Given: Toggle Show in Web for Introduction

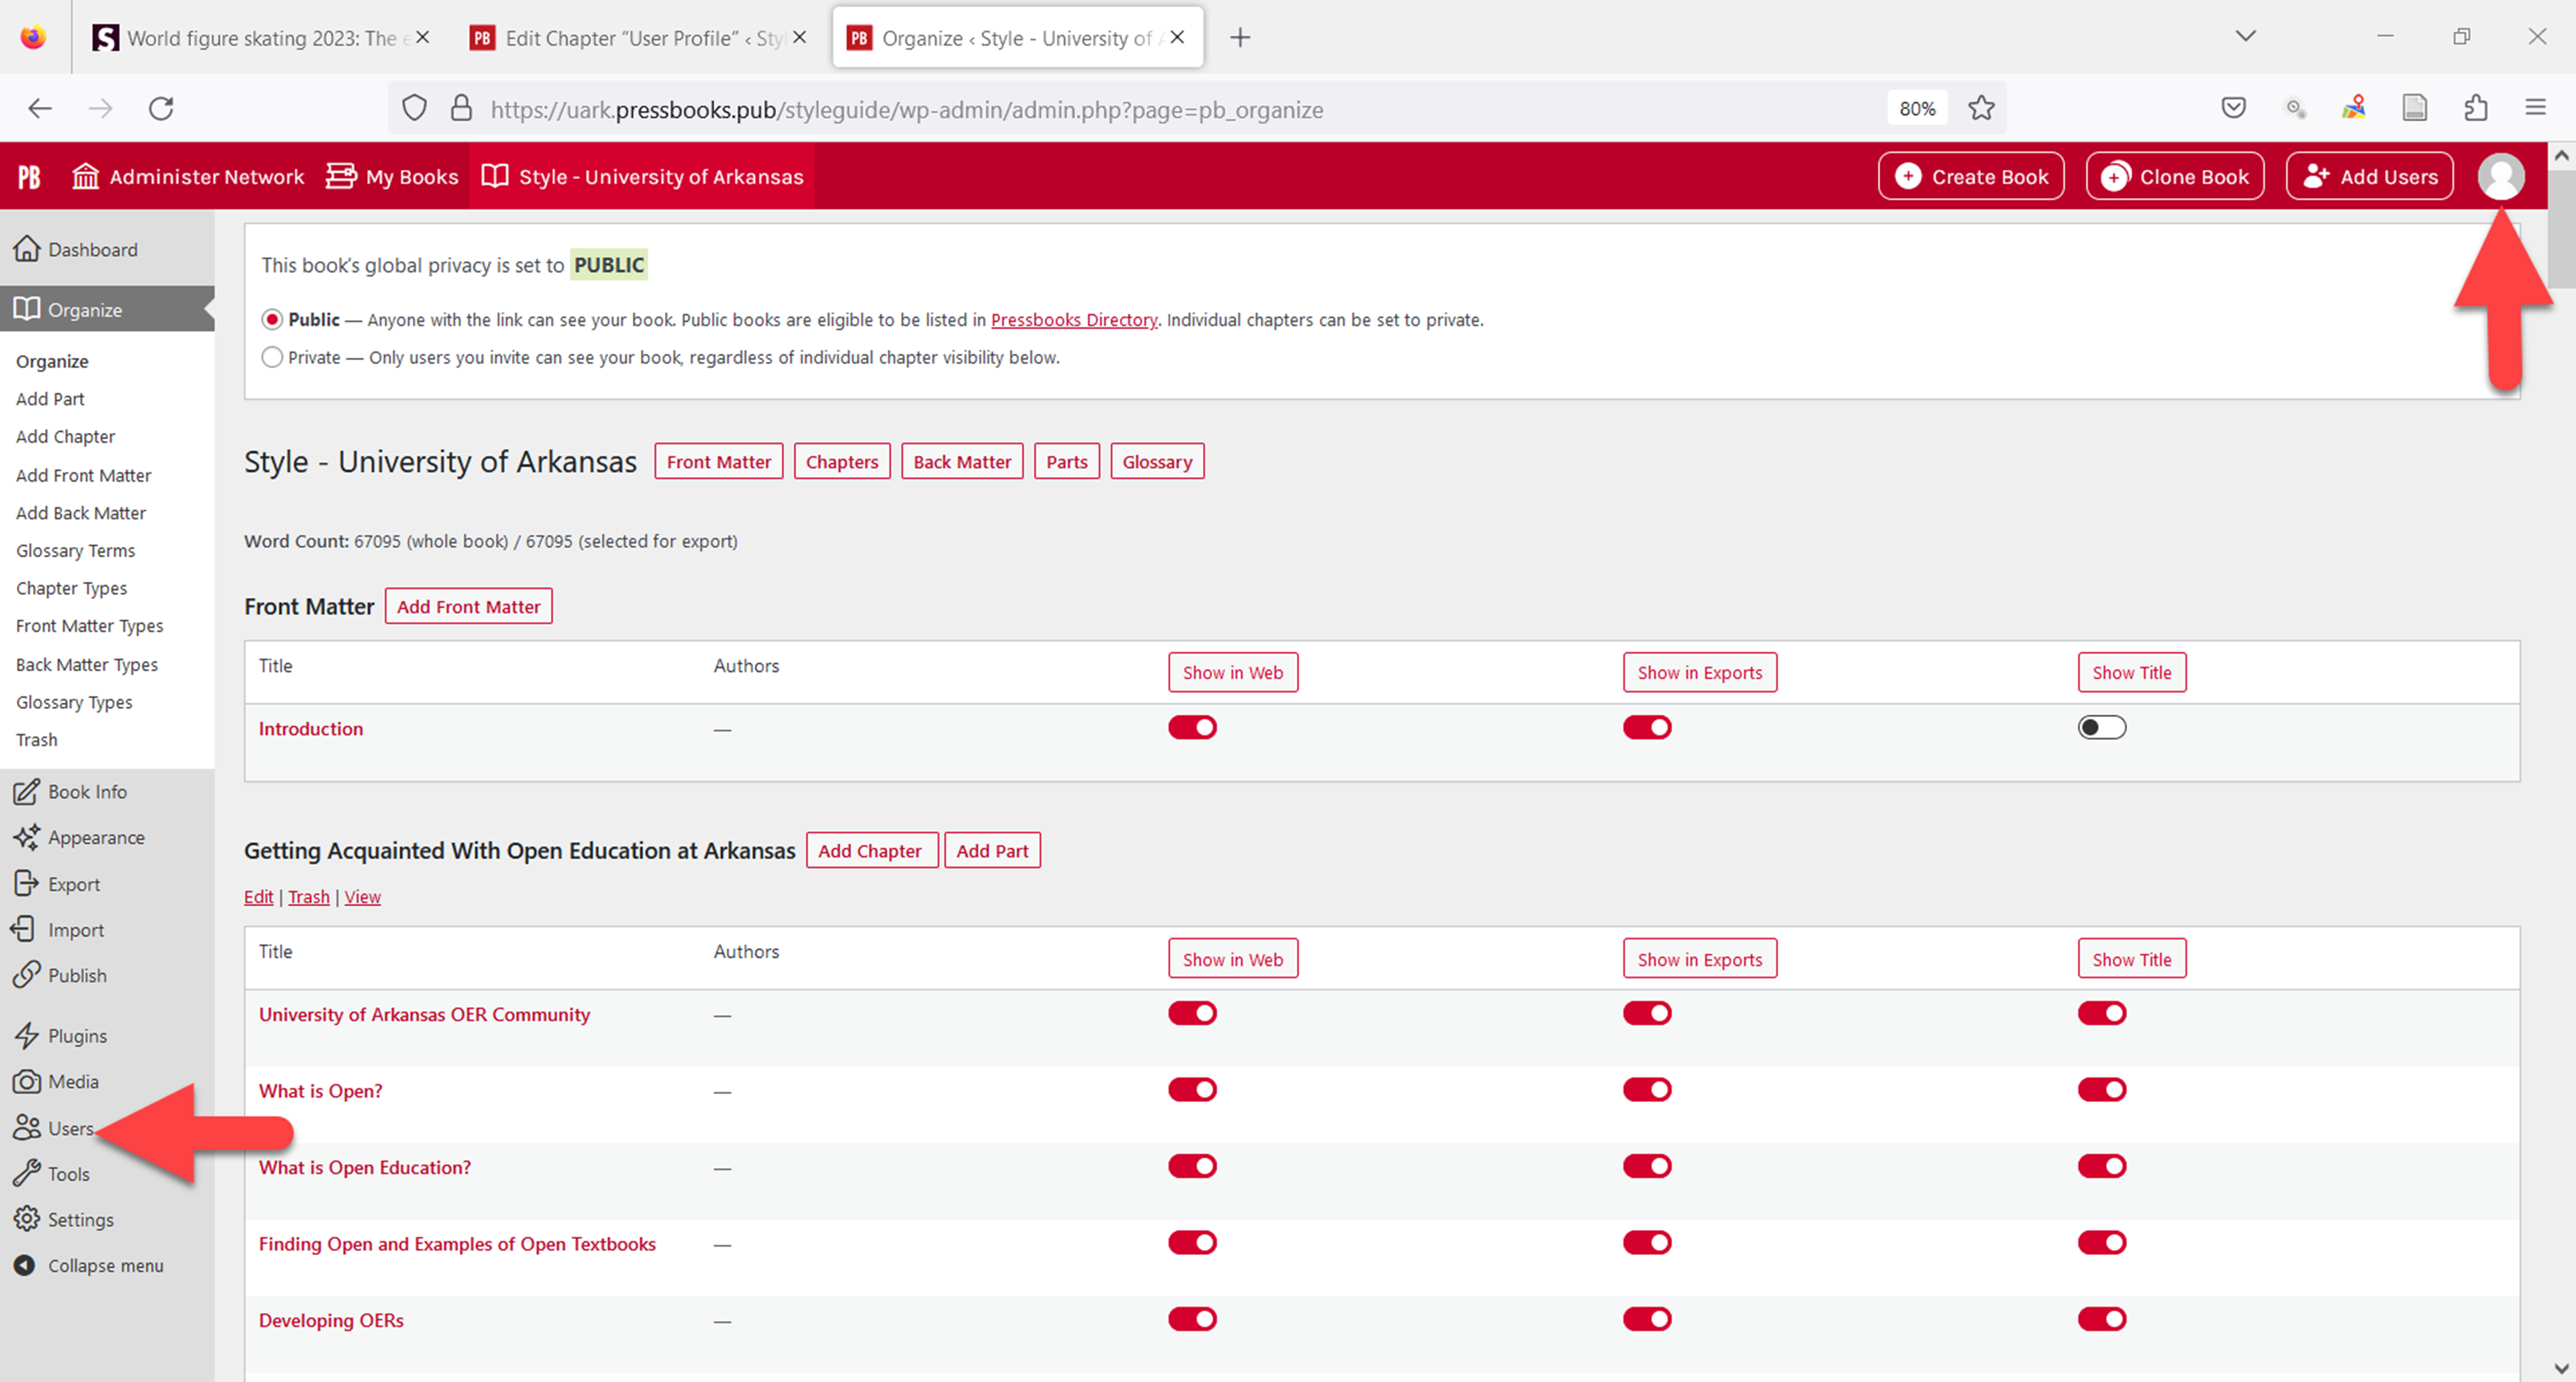Looking at the screenshot, I should point(1192,728).
